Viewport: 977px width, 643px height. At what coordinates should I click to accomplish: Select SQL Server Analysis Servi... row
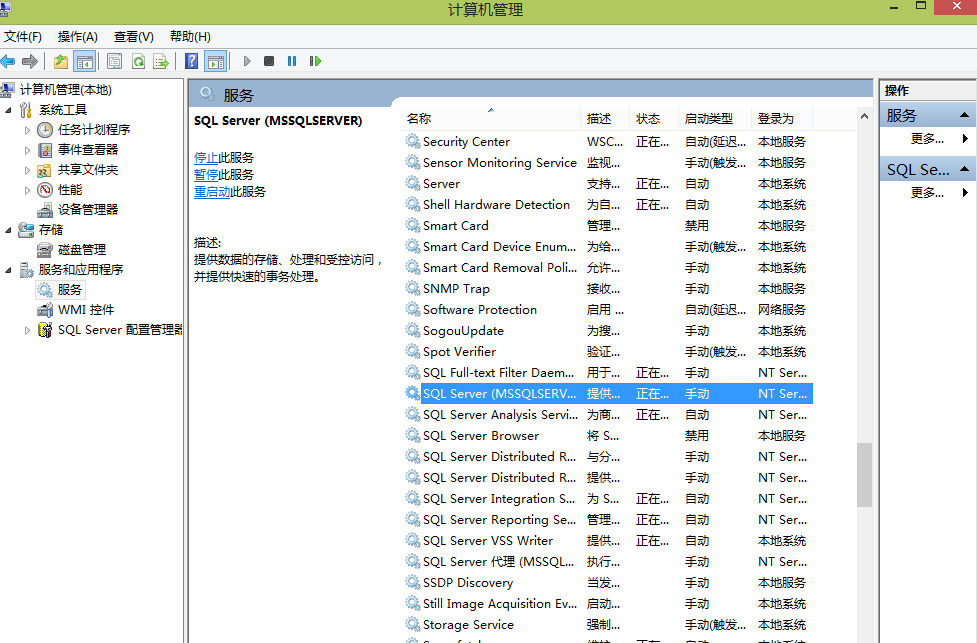(608, 414)
